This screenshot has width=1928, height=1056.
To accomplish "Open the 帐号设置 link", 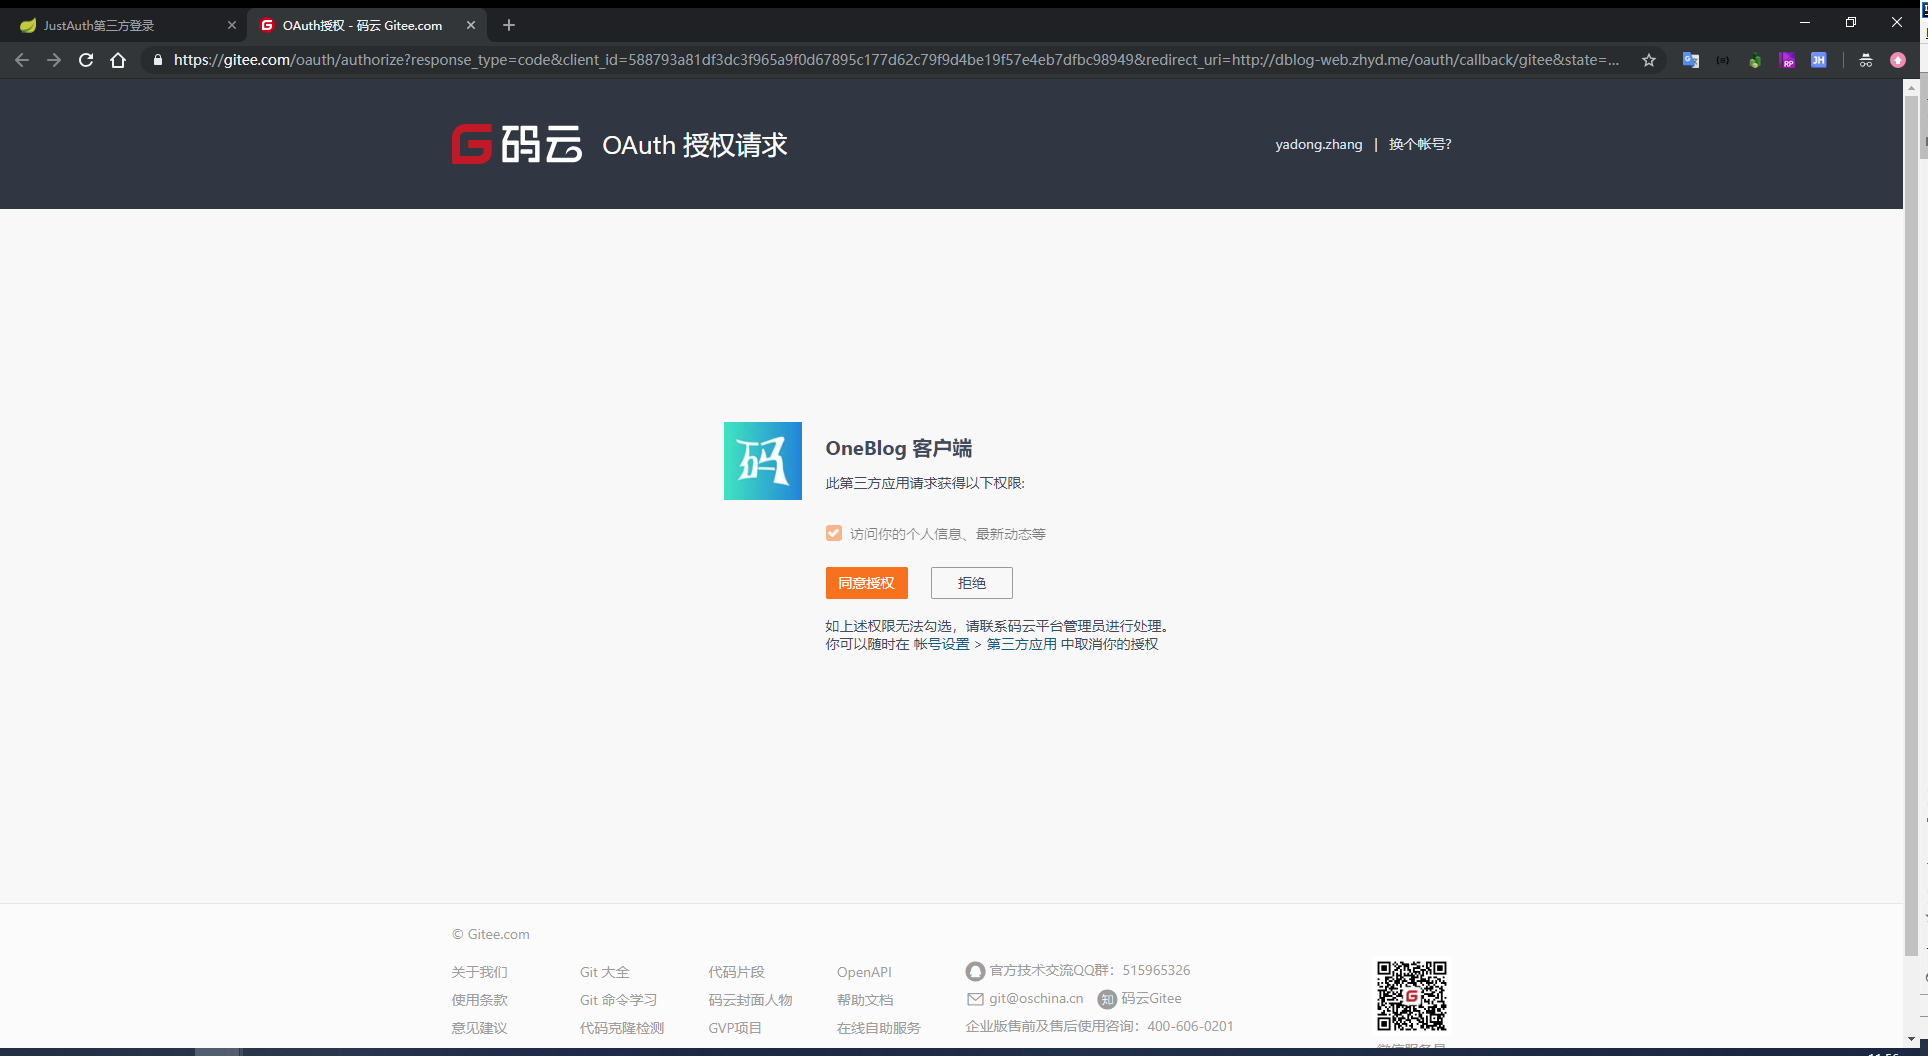I will pyautogui.click(x=942, y=644).
